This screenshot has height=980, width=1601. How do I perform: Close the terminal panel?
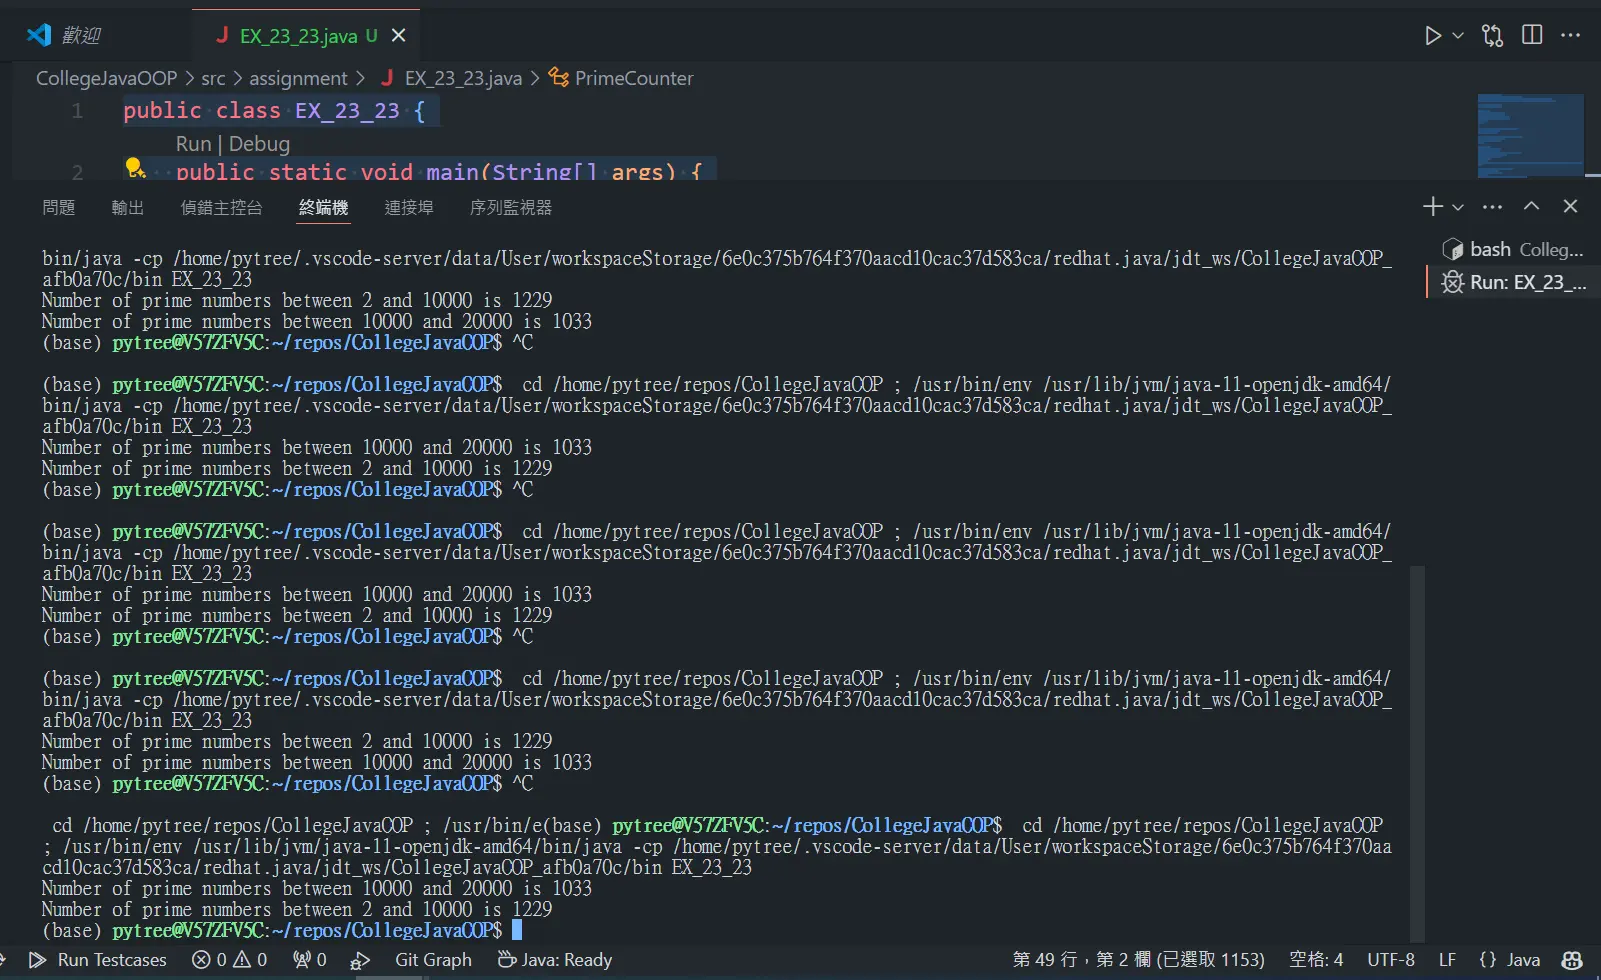tap(1570, 206)
